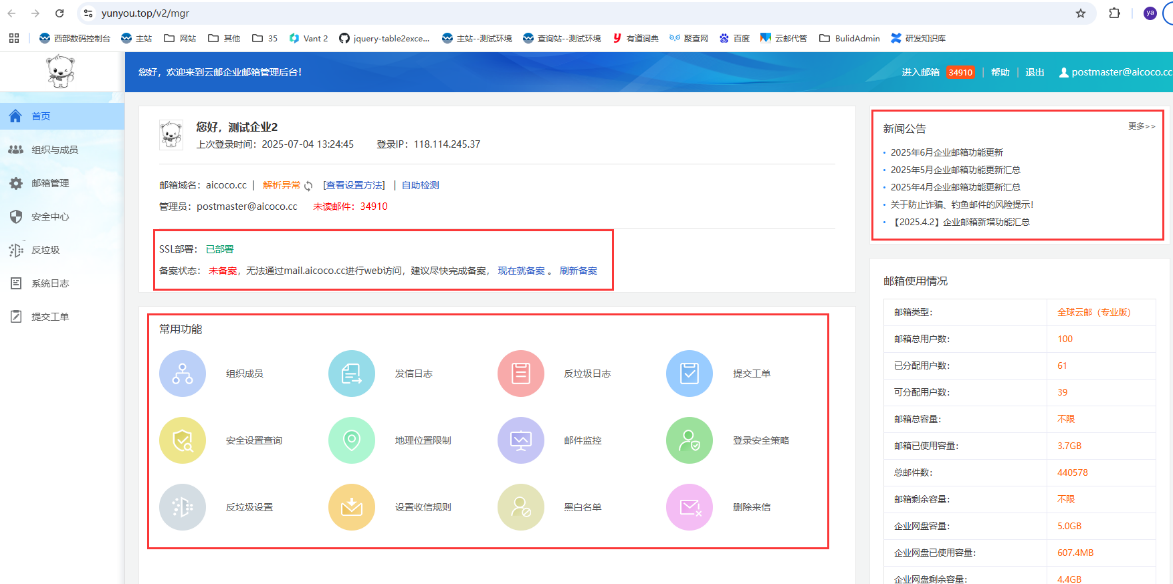1173x584 pixels.
Task: Click the 地理位置限制 icon
Action: coord(351,440)
